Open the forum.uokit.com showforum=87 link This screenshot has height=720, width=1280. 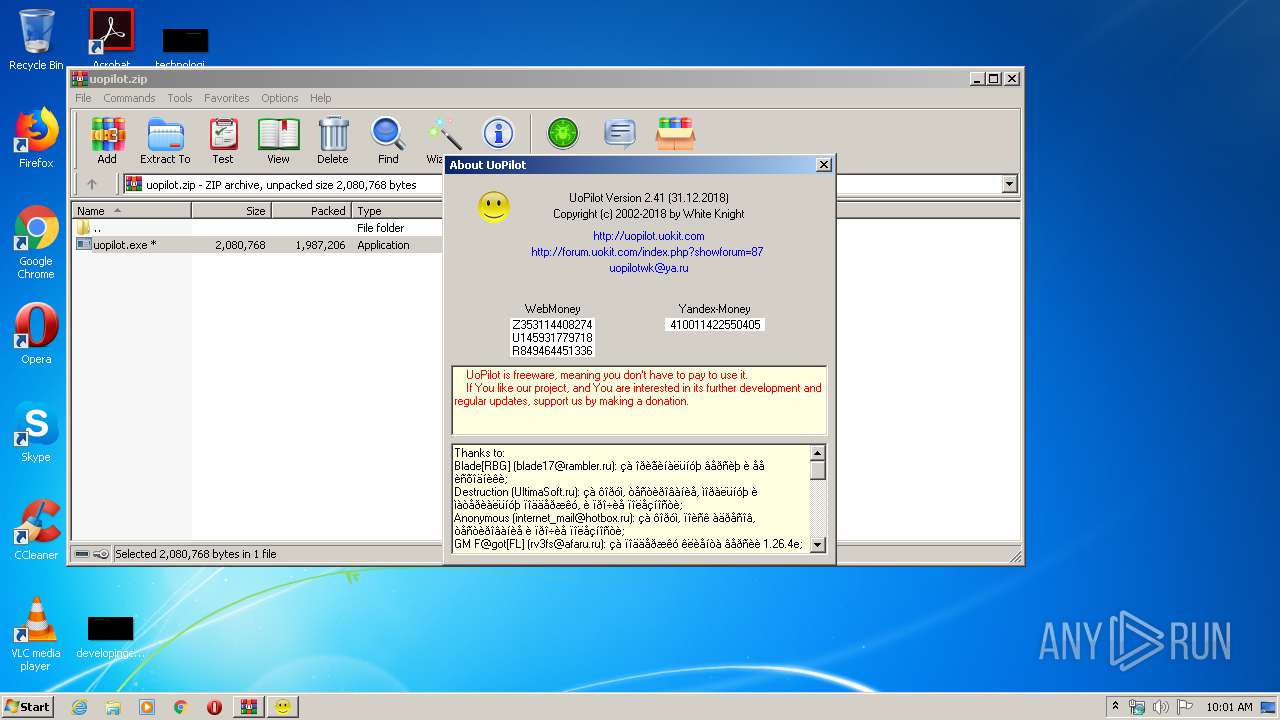(x=647, y=252)
